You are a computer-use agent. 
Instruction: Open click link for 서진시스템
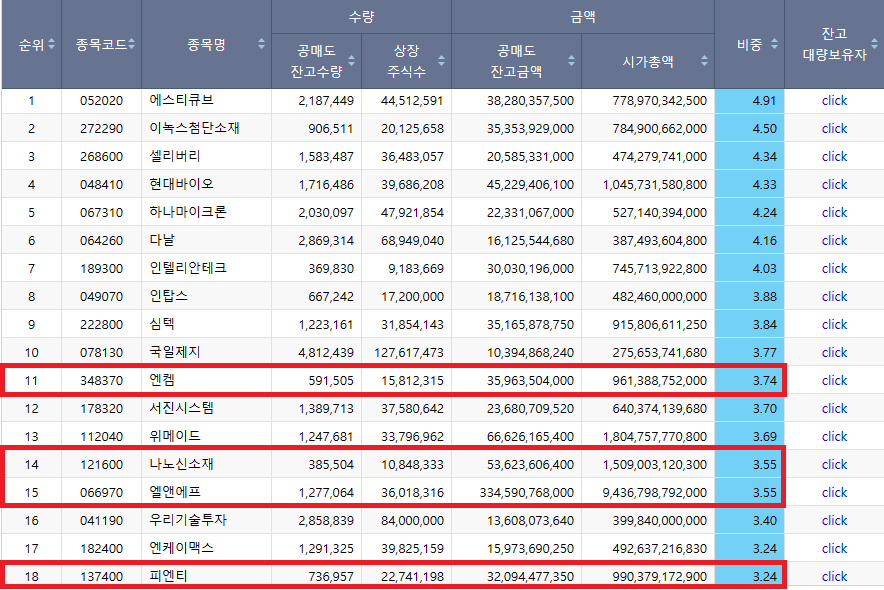pyautogui.click(x=834, y=409)
